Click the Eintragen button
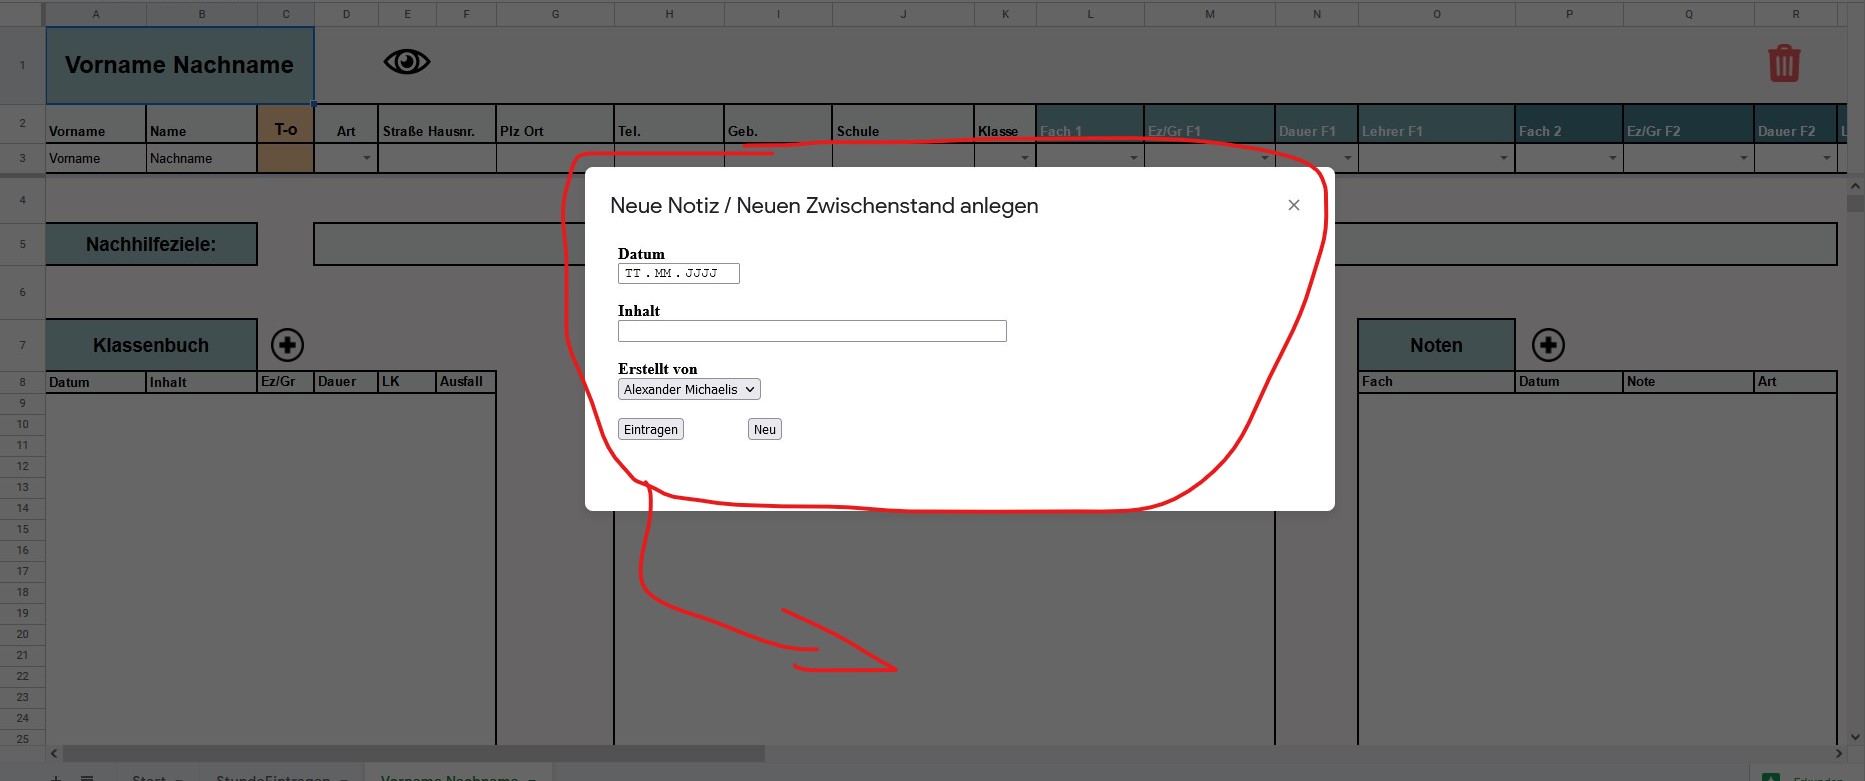The image size is (1865, 781). 651,429
